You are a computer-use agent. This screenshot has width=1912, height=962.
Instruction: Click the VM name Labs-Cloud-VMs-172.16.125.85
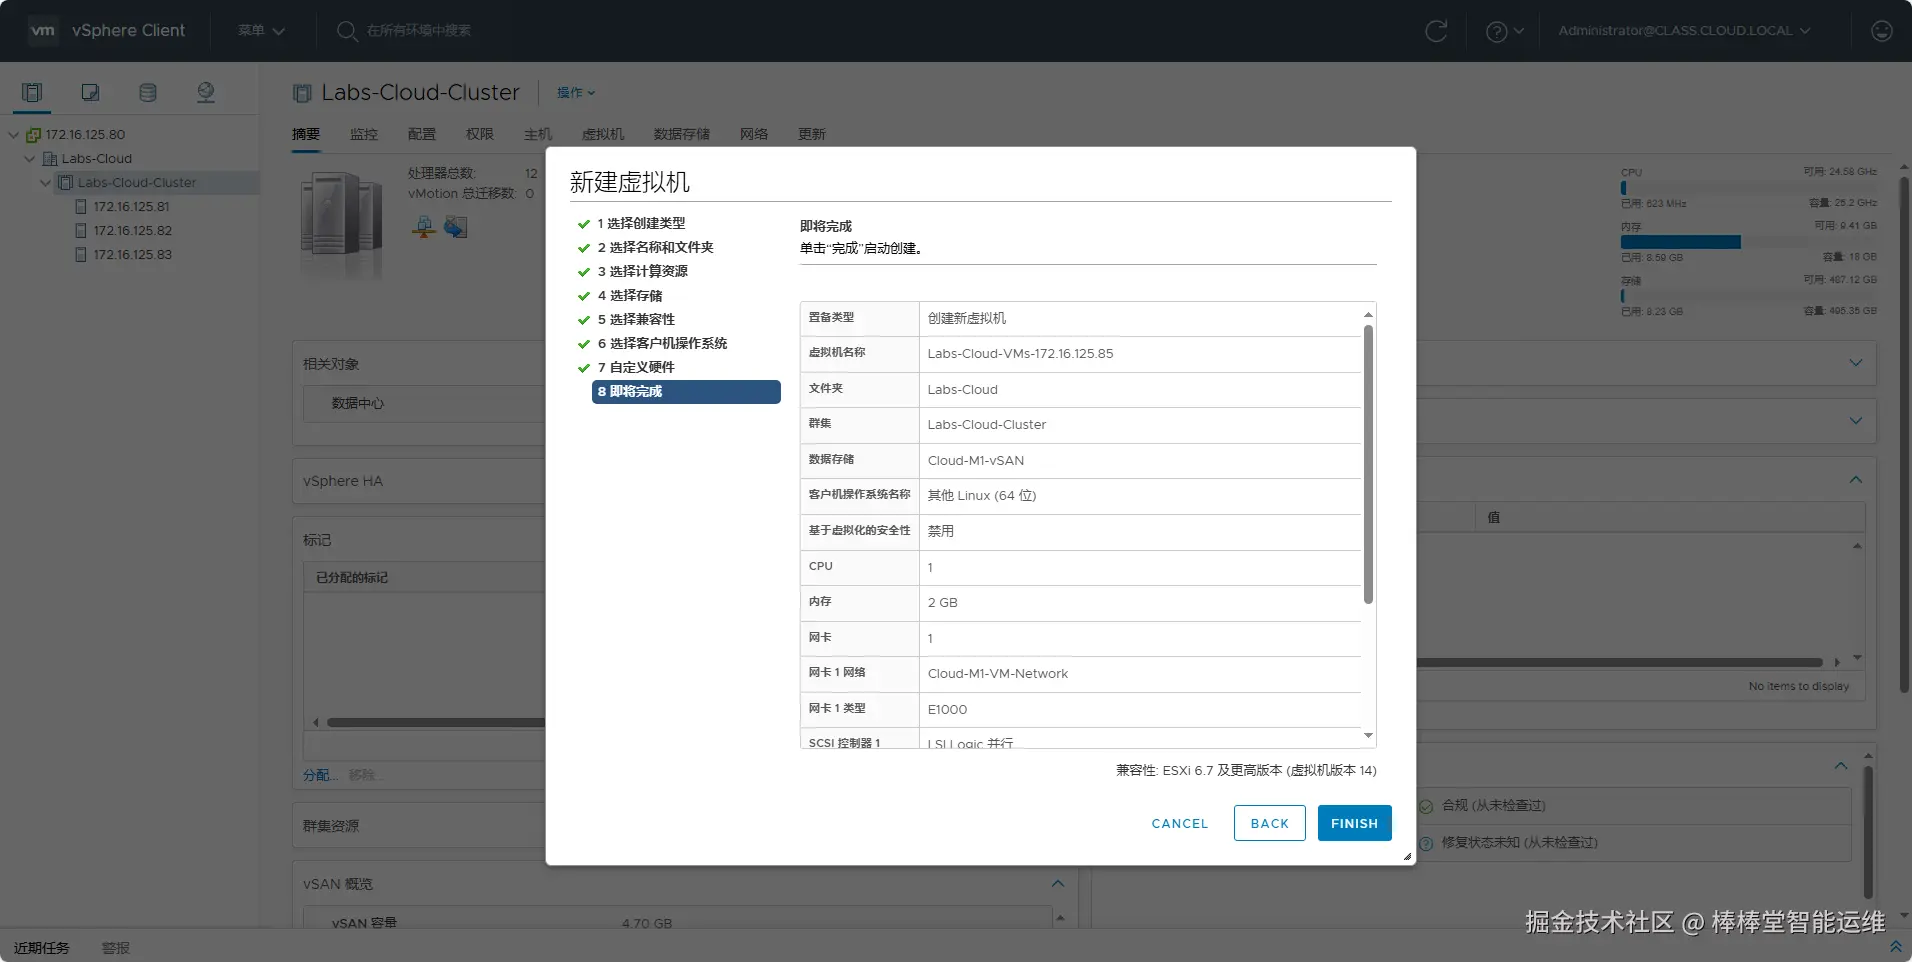tap(1020, 354)
